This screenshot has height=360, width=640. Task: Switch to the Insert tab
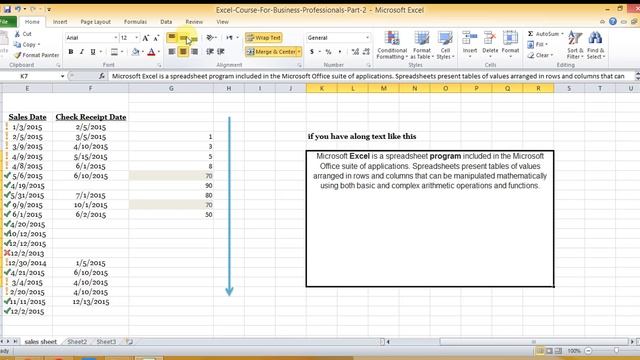tap(60, 22)
